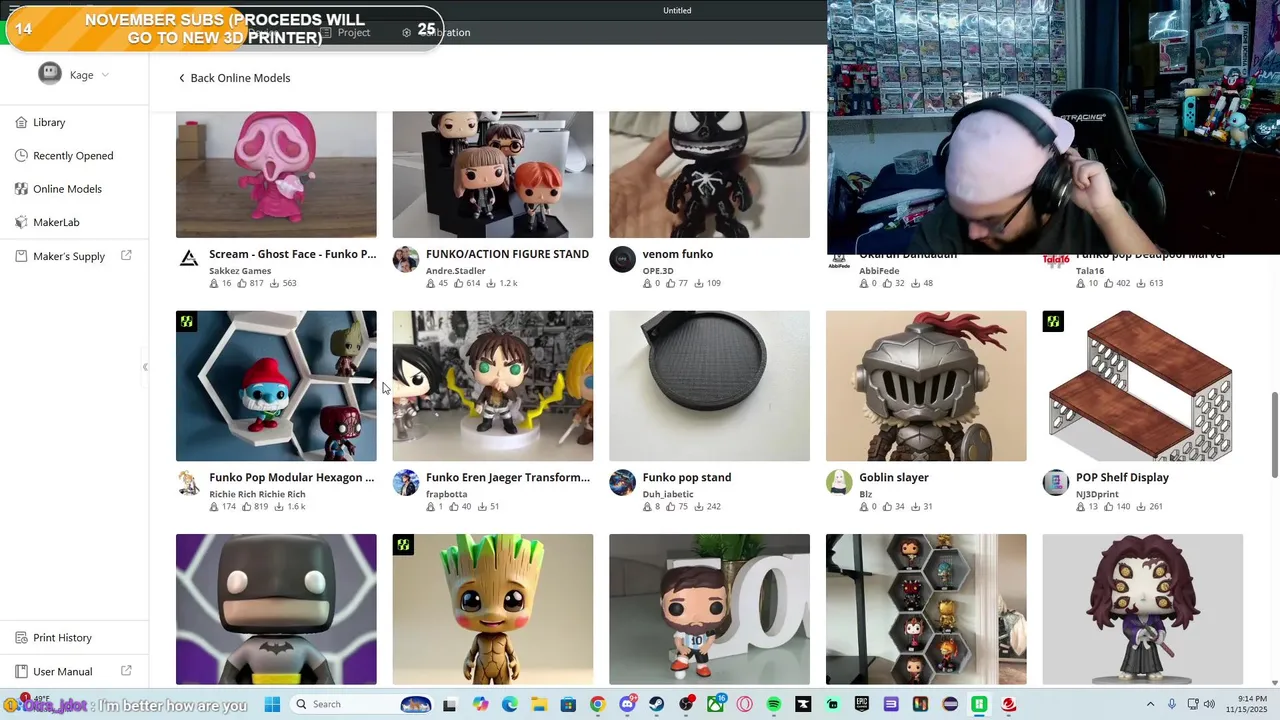
Task: Click green badge on Groot thumbnail
Action: pyautogui.click(x=403, y=545)
